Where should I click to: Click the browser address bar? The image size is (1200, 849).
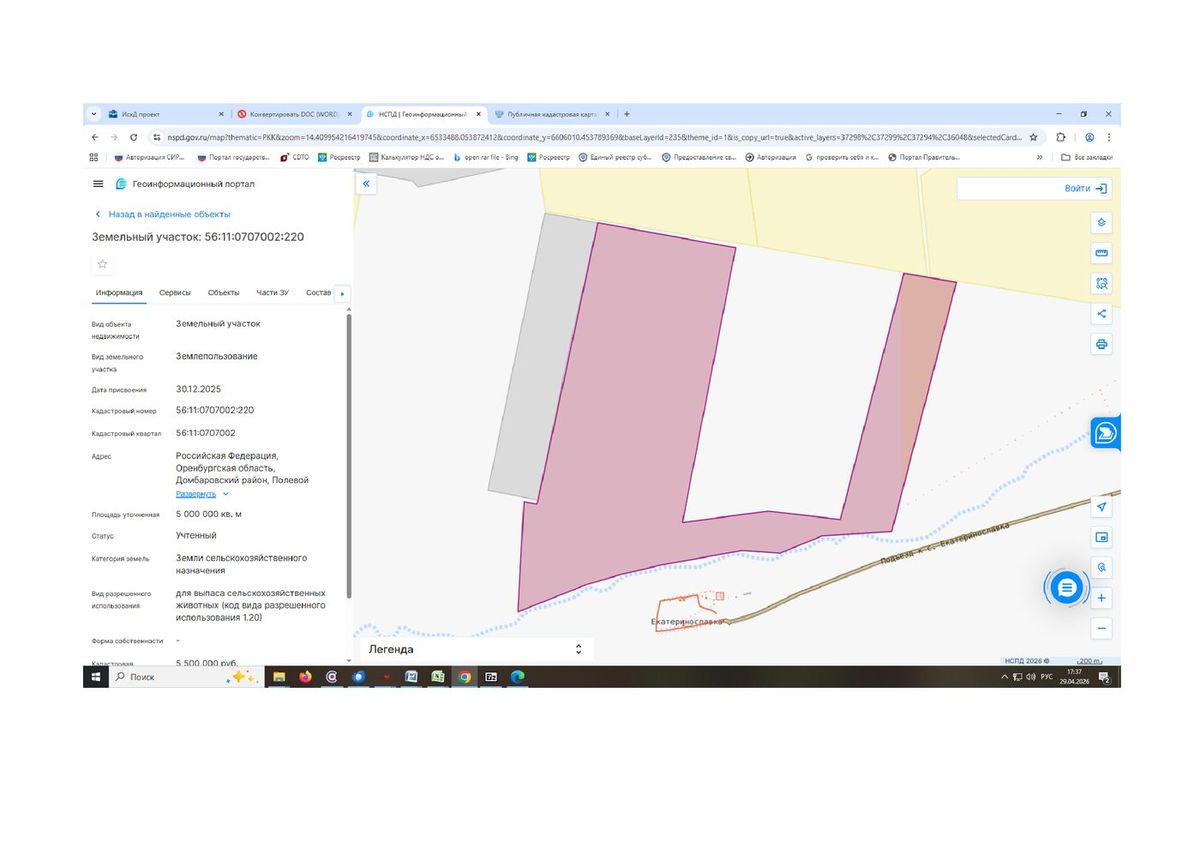coord(593,137)
